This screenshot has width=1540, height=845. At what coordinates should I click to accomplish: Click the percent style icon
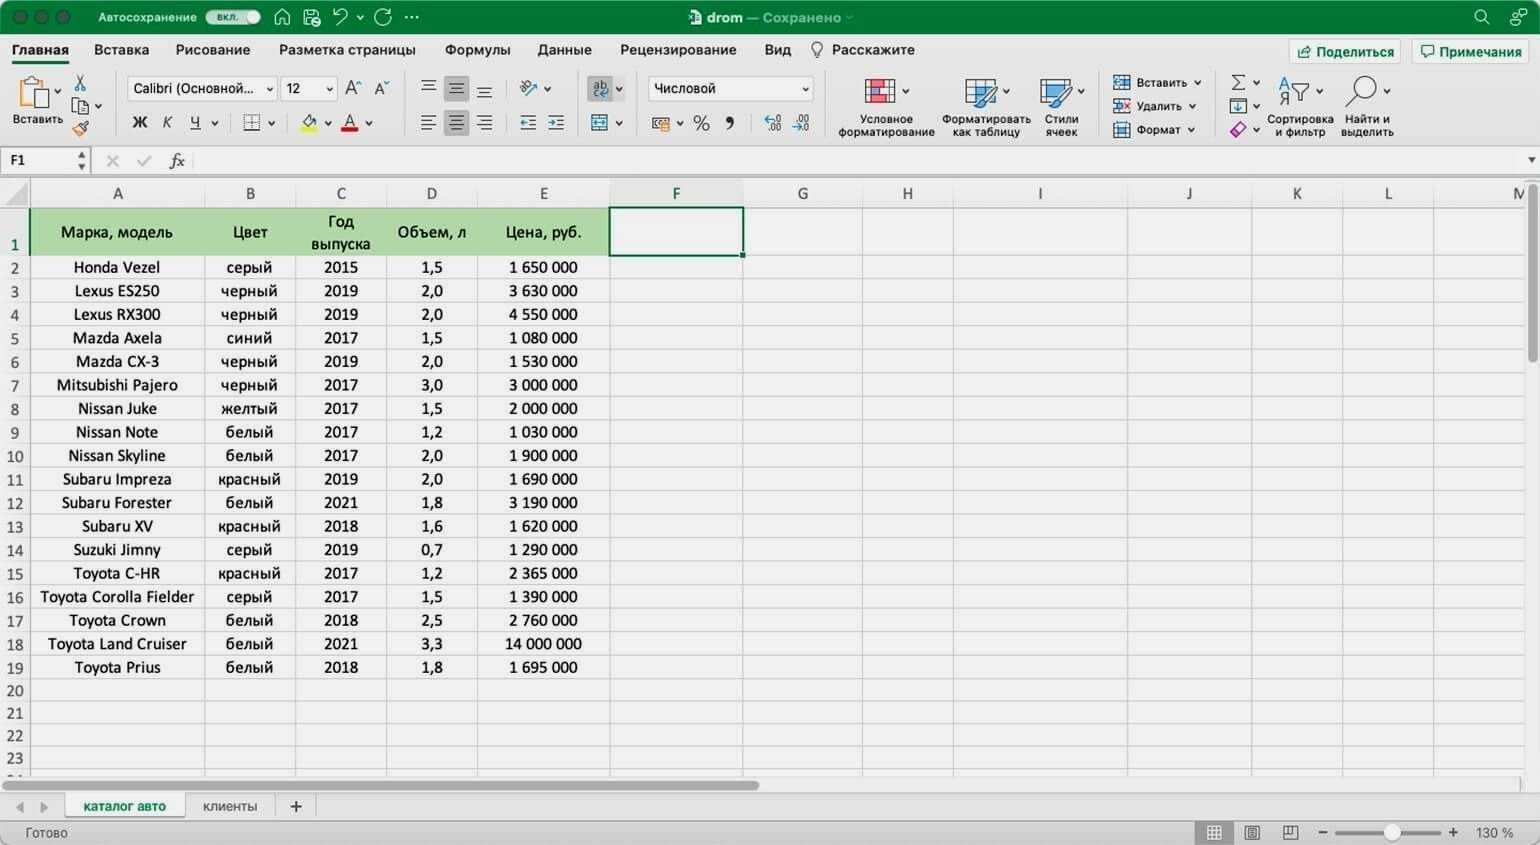pyautogui.click(x=701, y=123)
